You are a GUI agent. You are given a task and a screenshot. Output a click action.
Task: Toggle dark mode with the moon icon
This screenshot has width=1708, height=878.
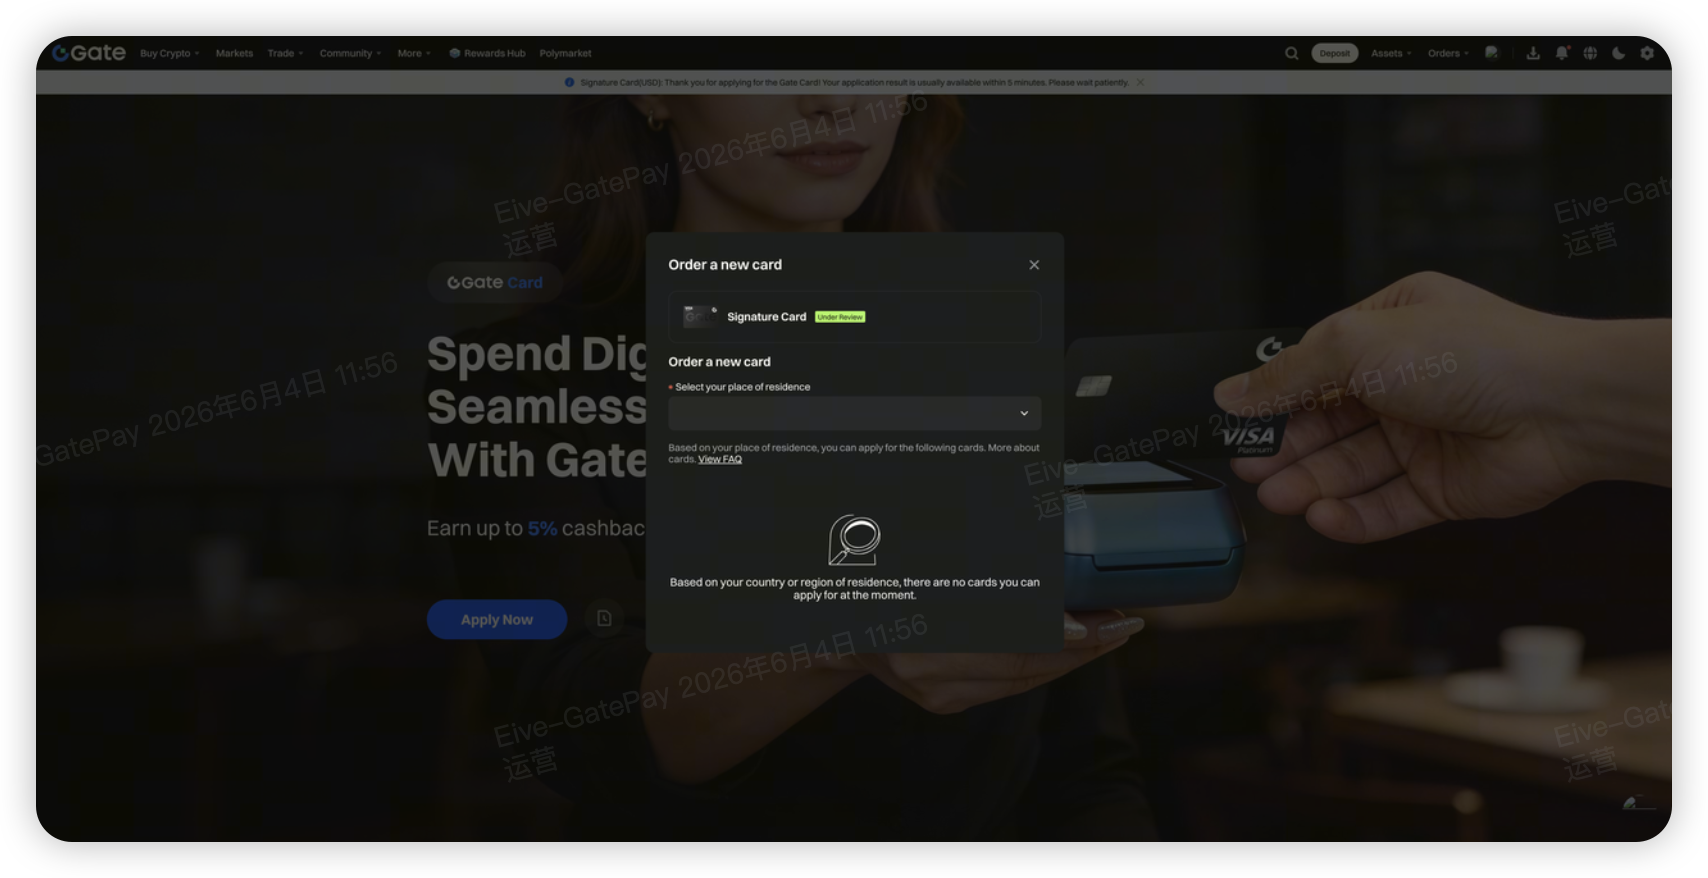[1619, 53]
